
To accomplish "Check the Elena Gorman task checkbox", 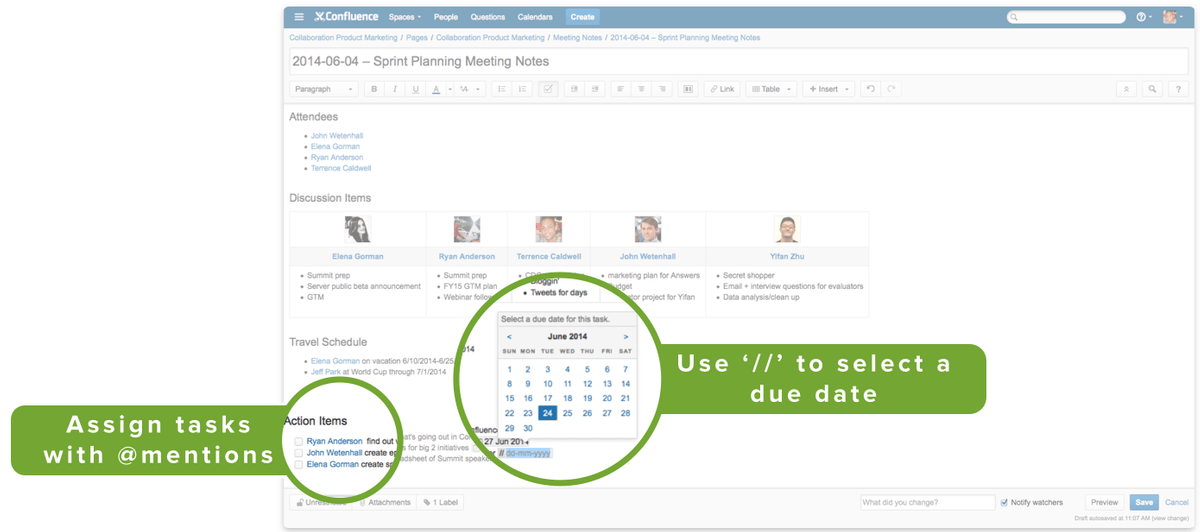I will [x=298, y=465].
